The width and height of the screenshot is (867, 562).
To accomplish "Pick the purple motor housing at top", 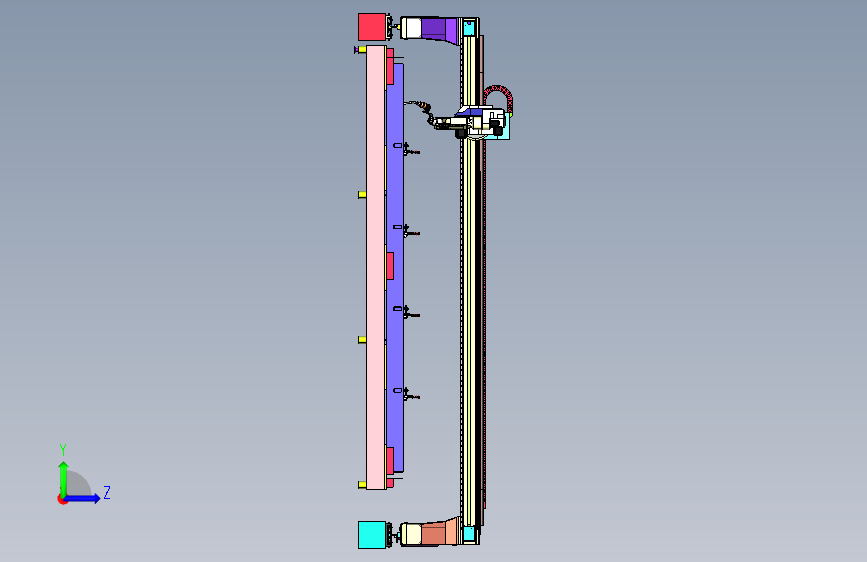I will [441, 29].
